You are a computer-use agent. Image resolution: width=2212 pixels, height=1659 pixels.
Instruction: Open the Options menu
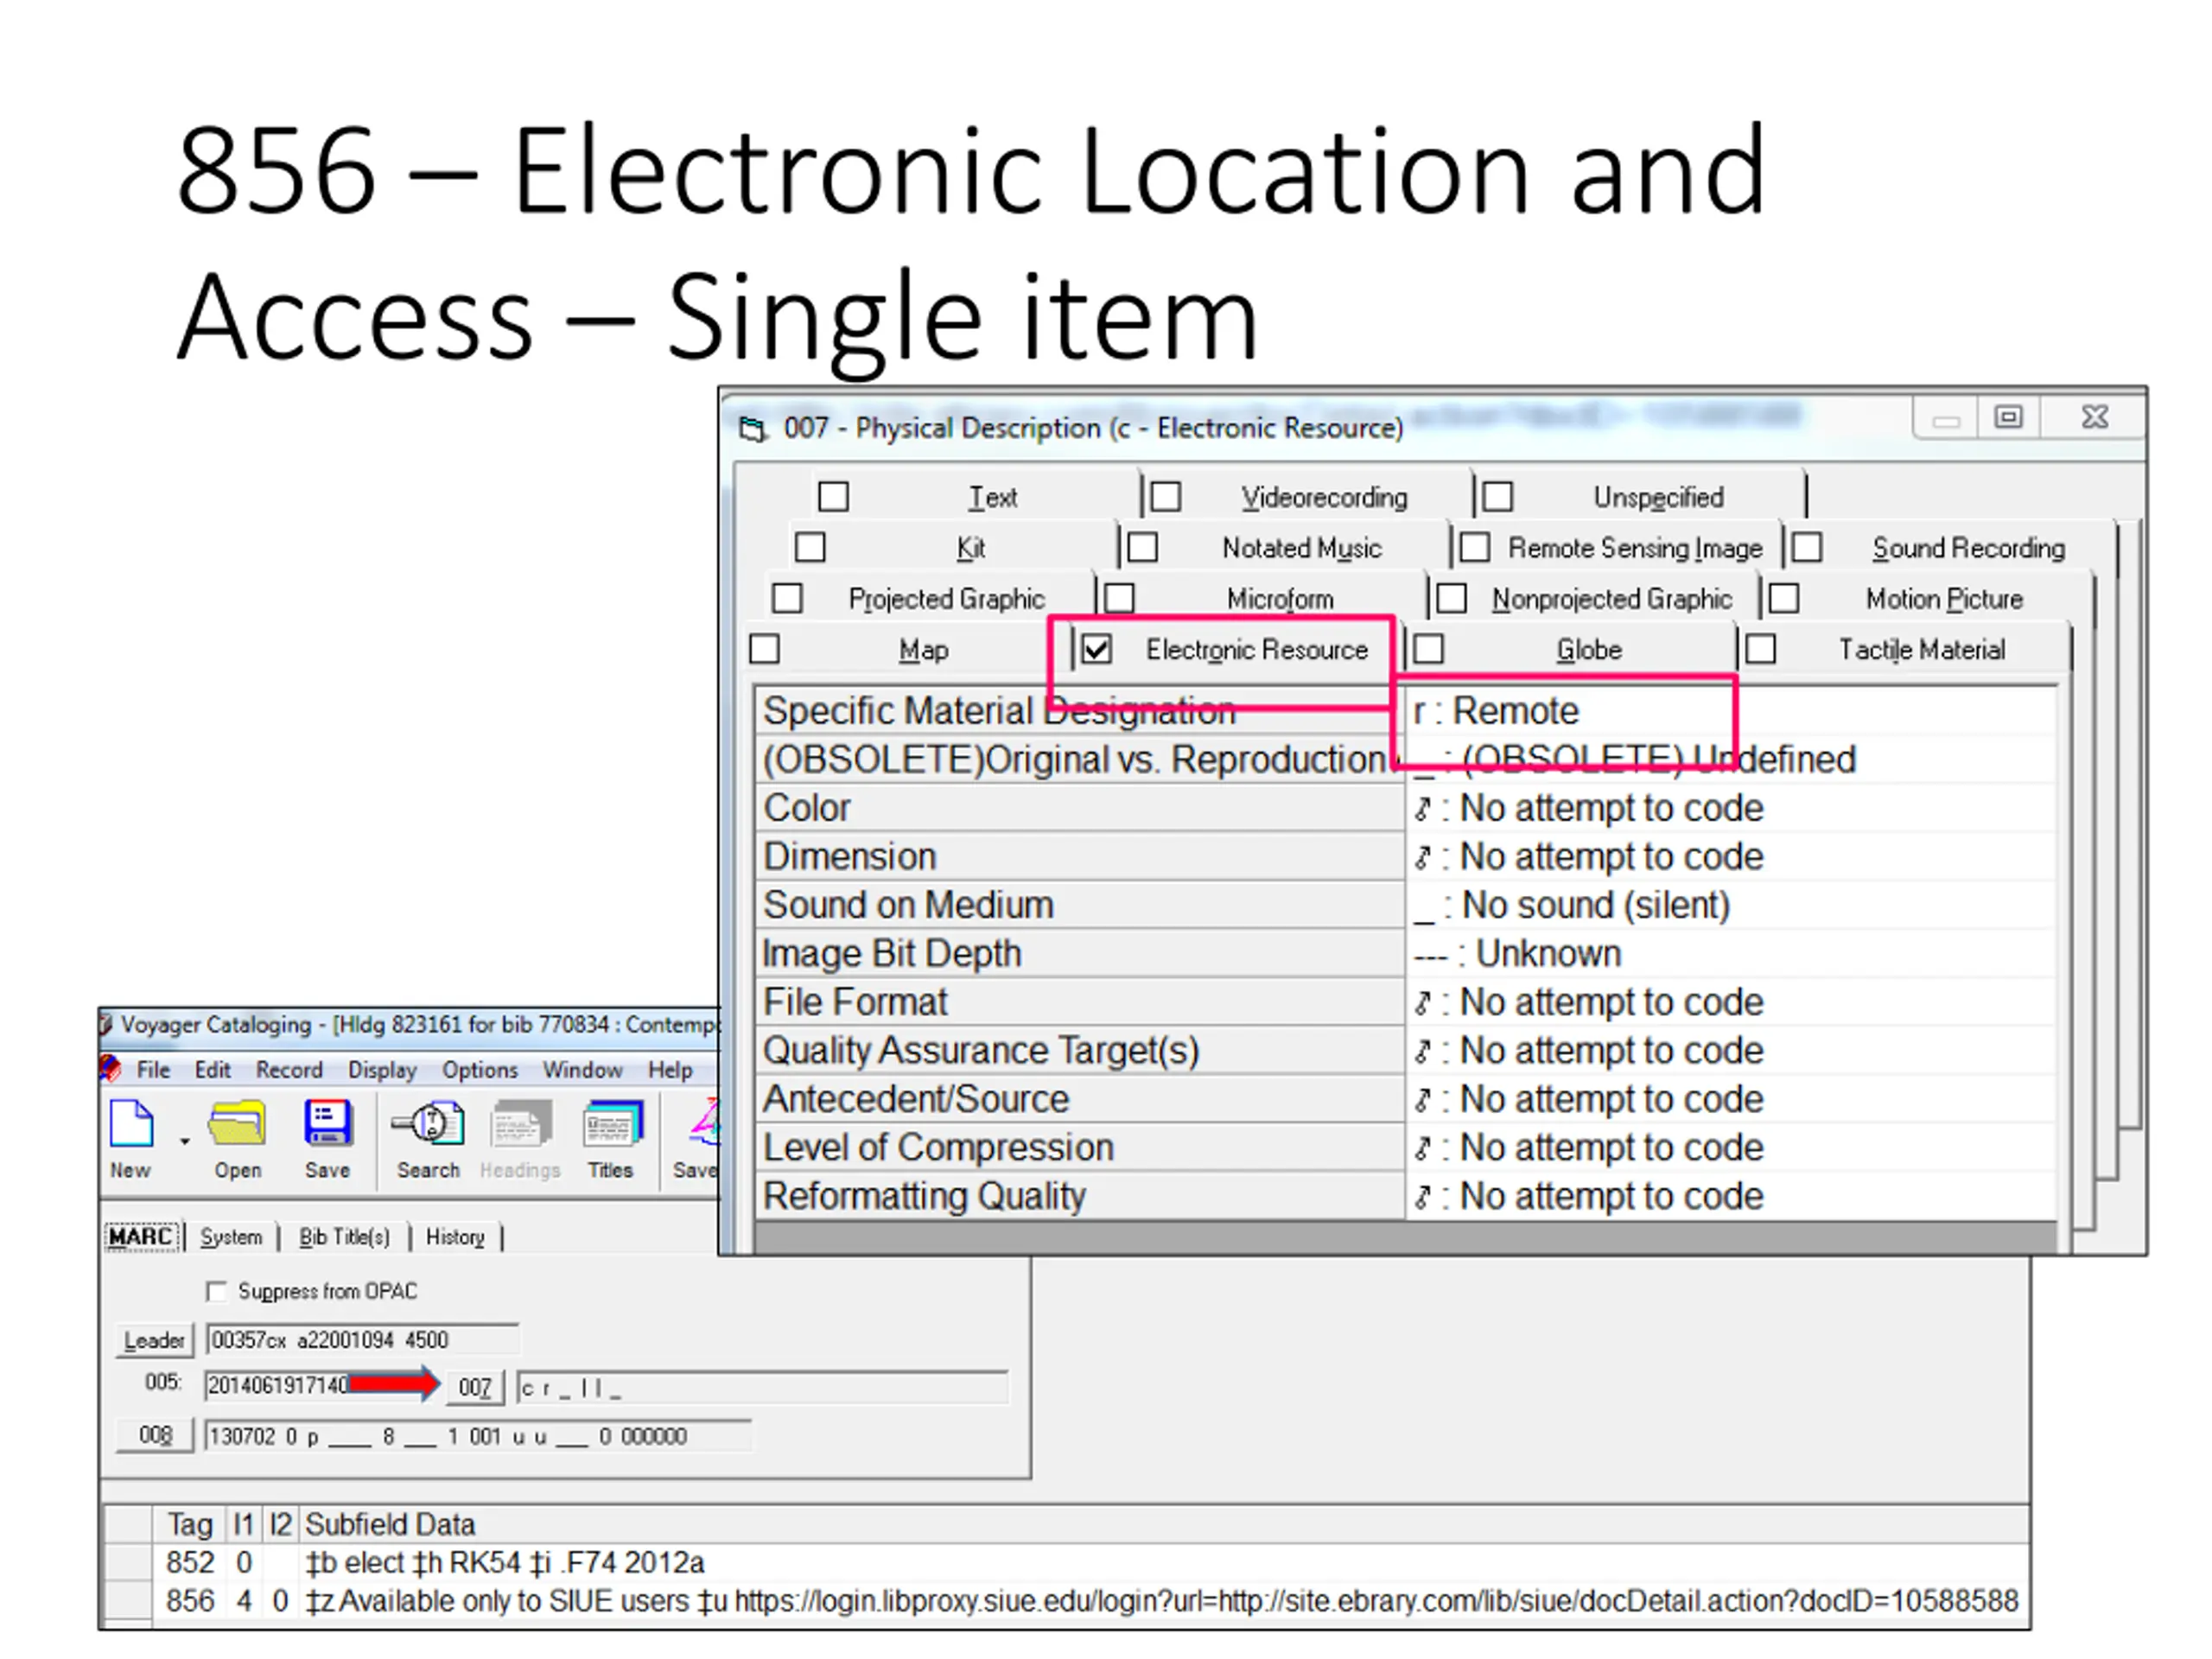tap(480, 1070)
